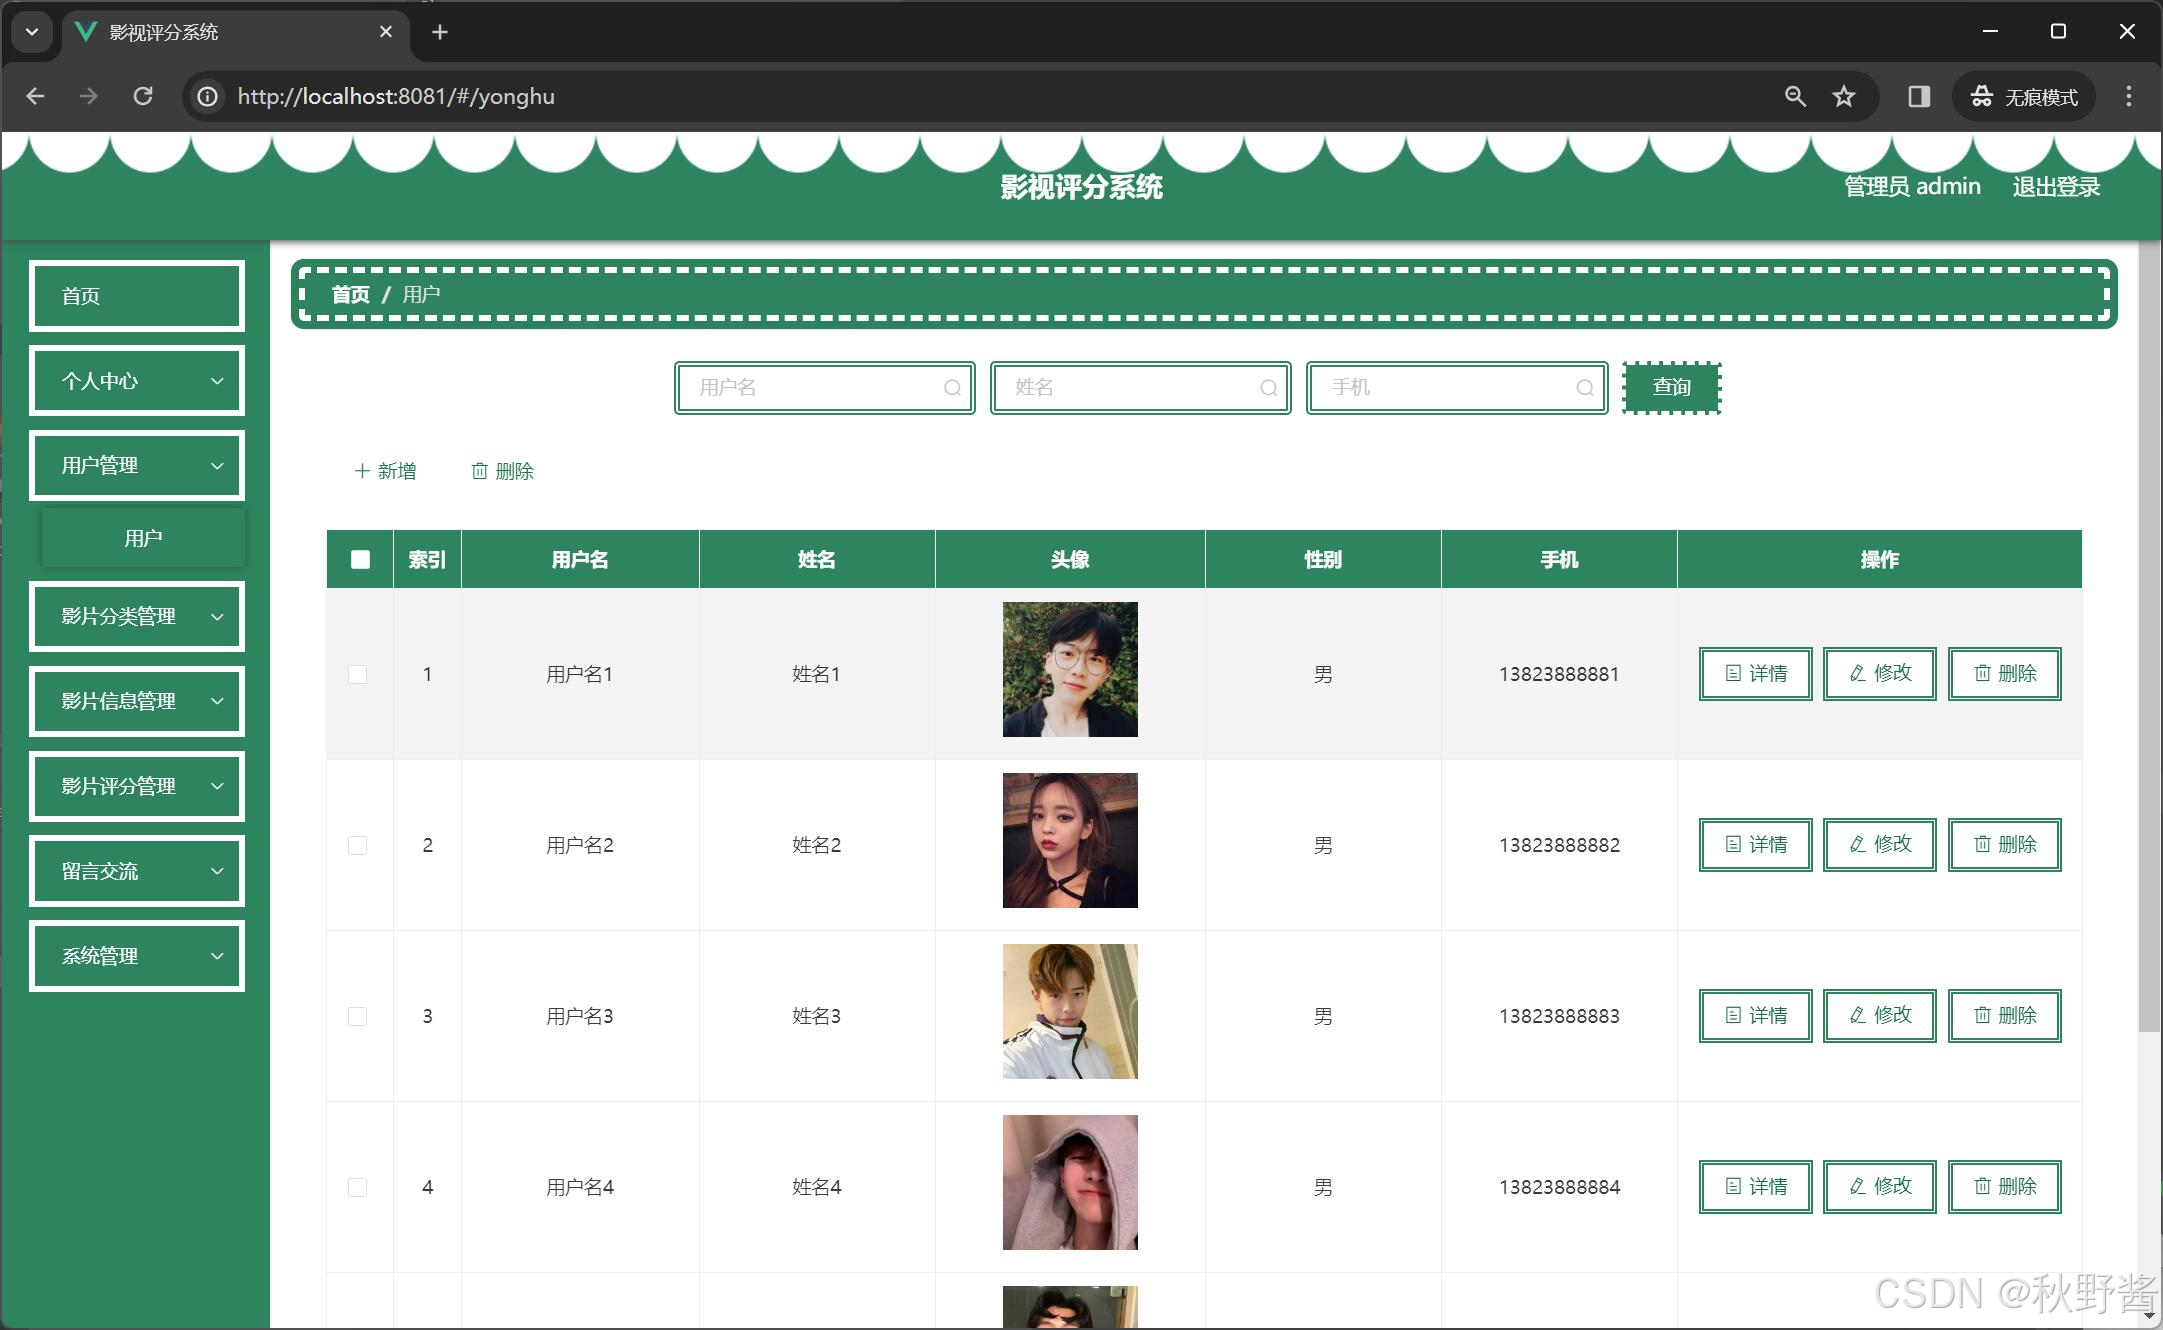2163x1330 pixels.
Task: Tick checkbox for row 用户名2
Action: [x=357, y=846]
